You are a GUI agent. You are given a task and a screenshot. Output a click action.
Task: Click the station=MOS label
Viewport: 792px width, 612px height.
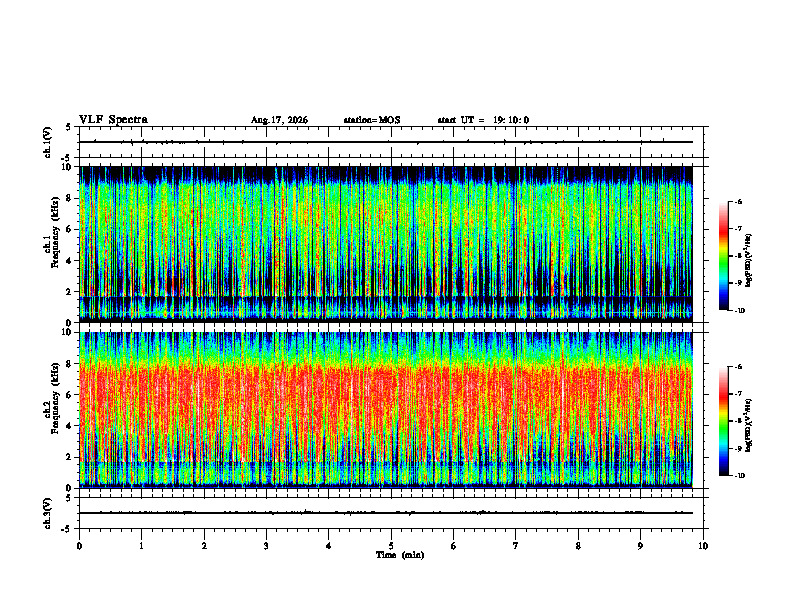(x=372, y=120)
